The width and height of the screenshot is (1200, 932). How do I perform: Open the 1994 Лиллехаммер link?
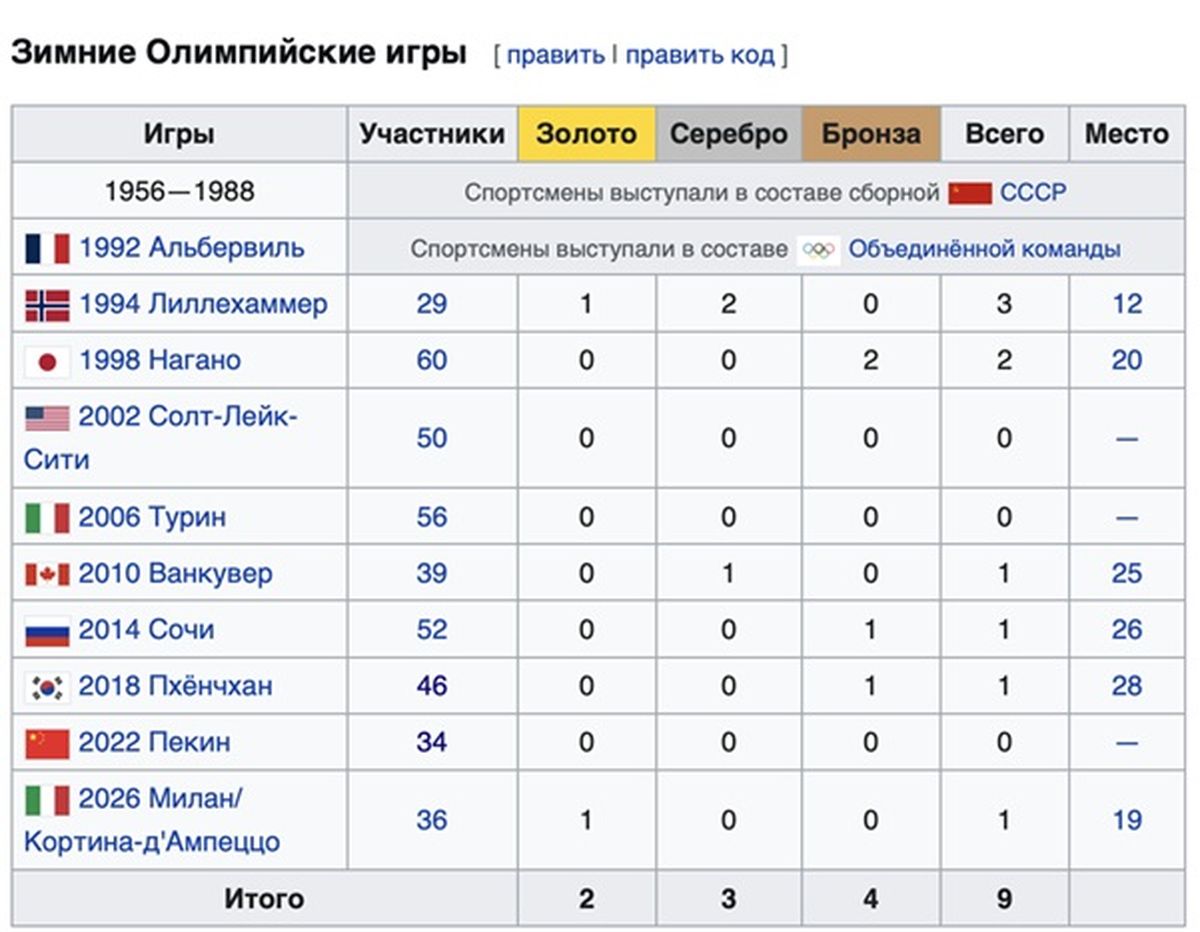pos(203,304)
